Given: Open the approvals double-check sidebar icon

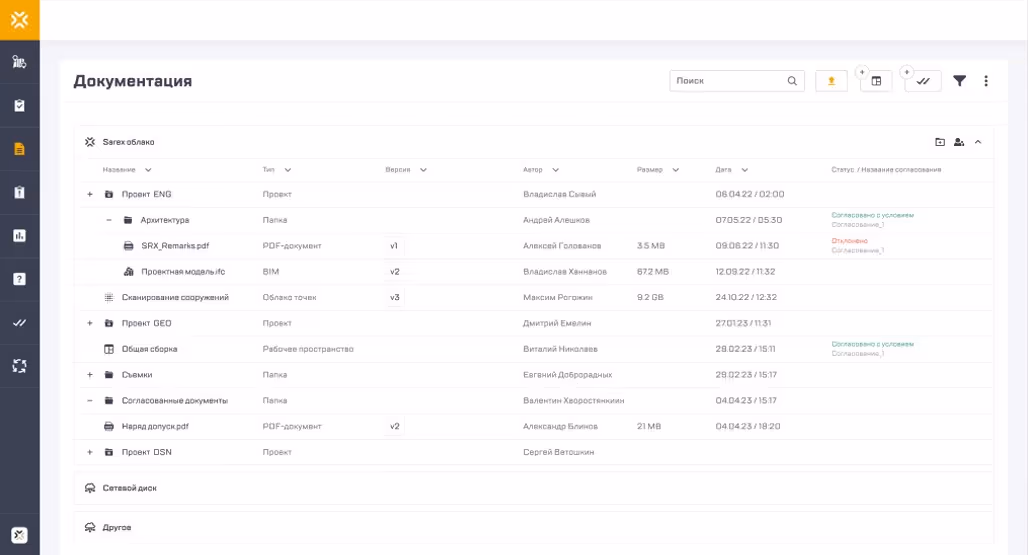Looking at the screenshot, I should (x=20, y=322).
